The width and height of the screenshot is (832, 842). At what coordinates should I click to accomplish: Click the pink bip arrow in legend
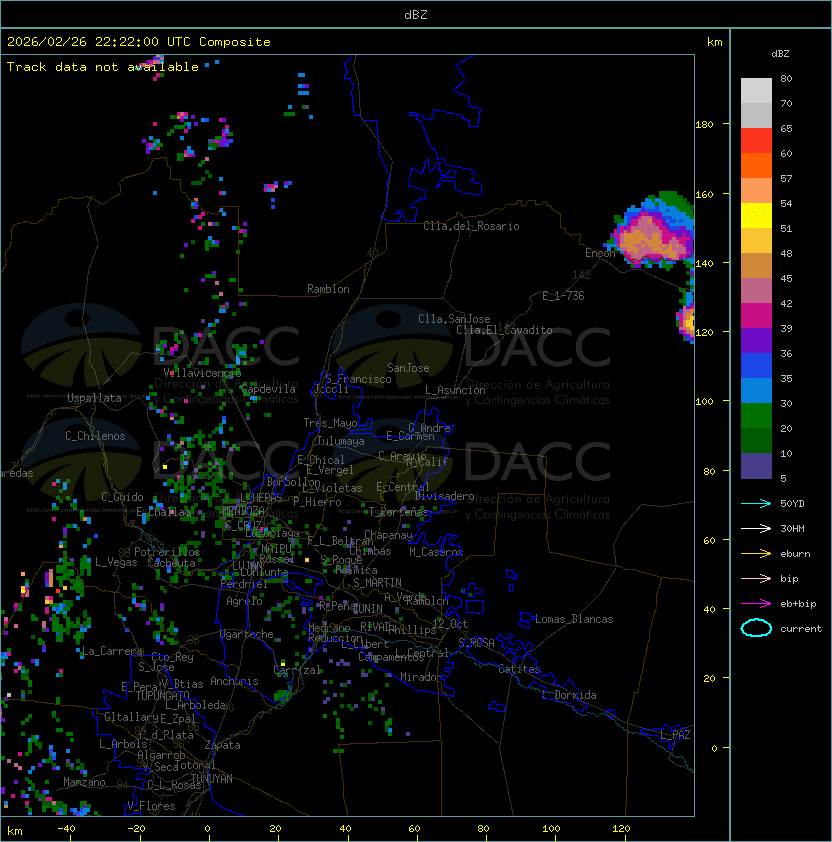[756, 578]
